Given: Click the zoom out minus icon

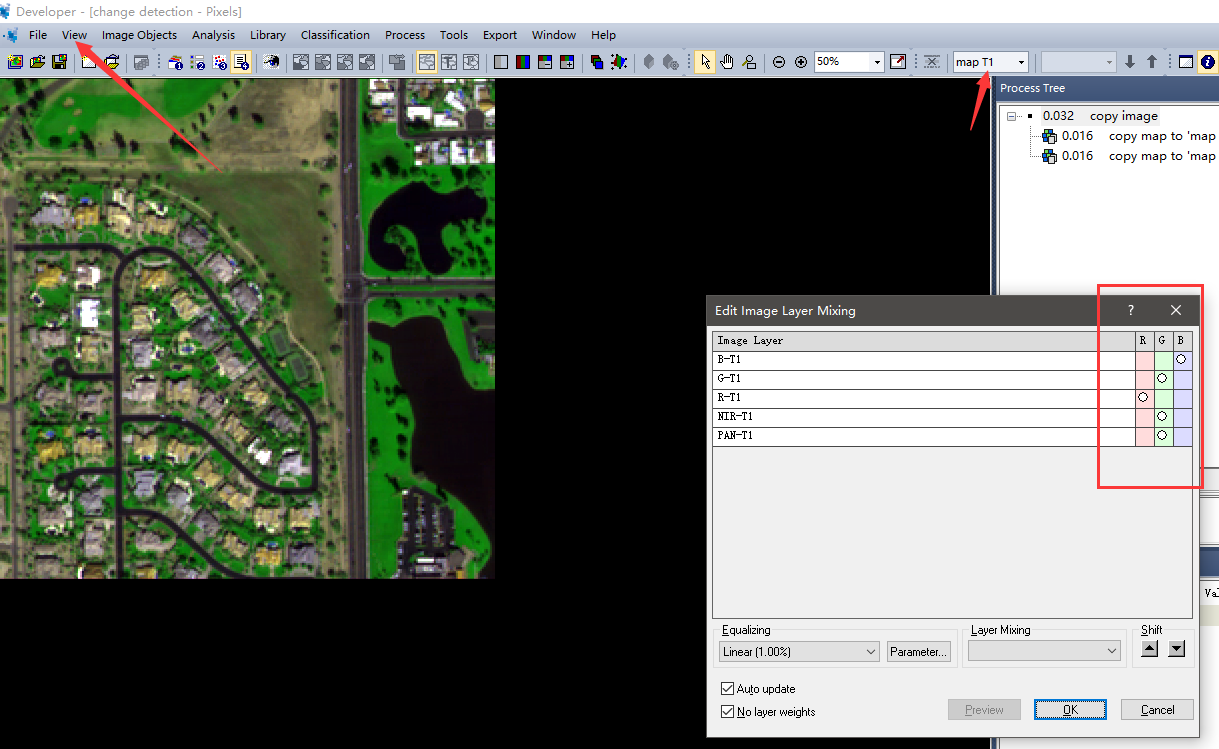Looking at the screenshot, I should (779, 62).
